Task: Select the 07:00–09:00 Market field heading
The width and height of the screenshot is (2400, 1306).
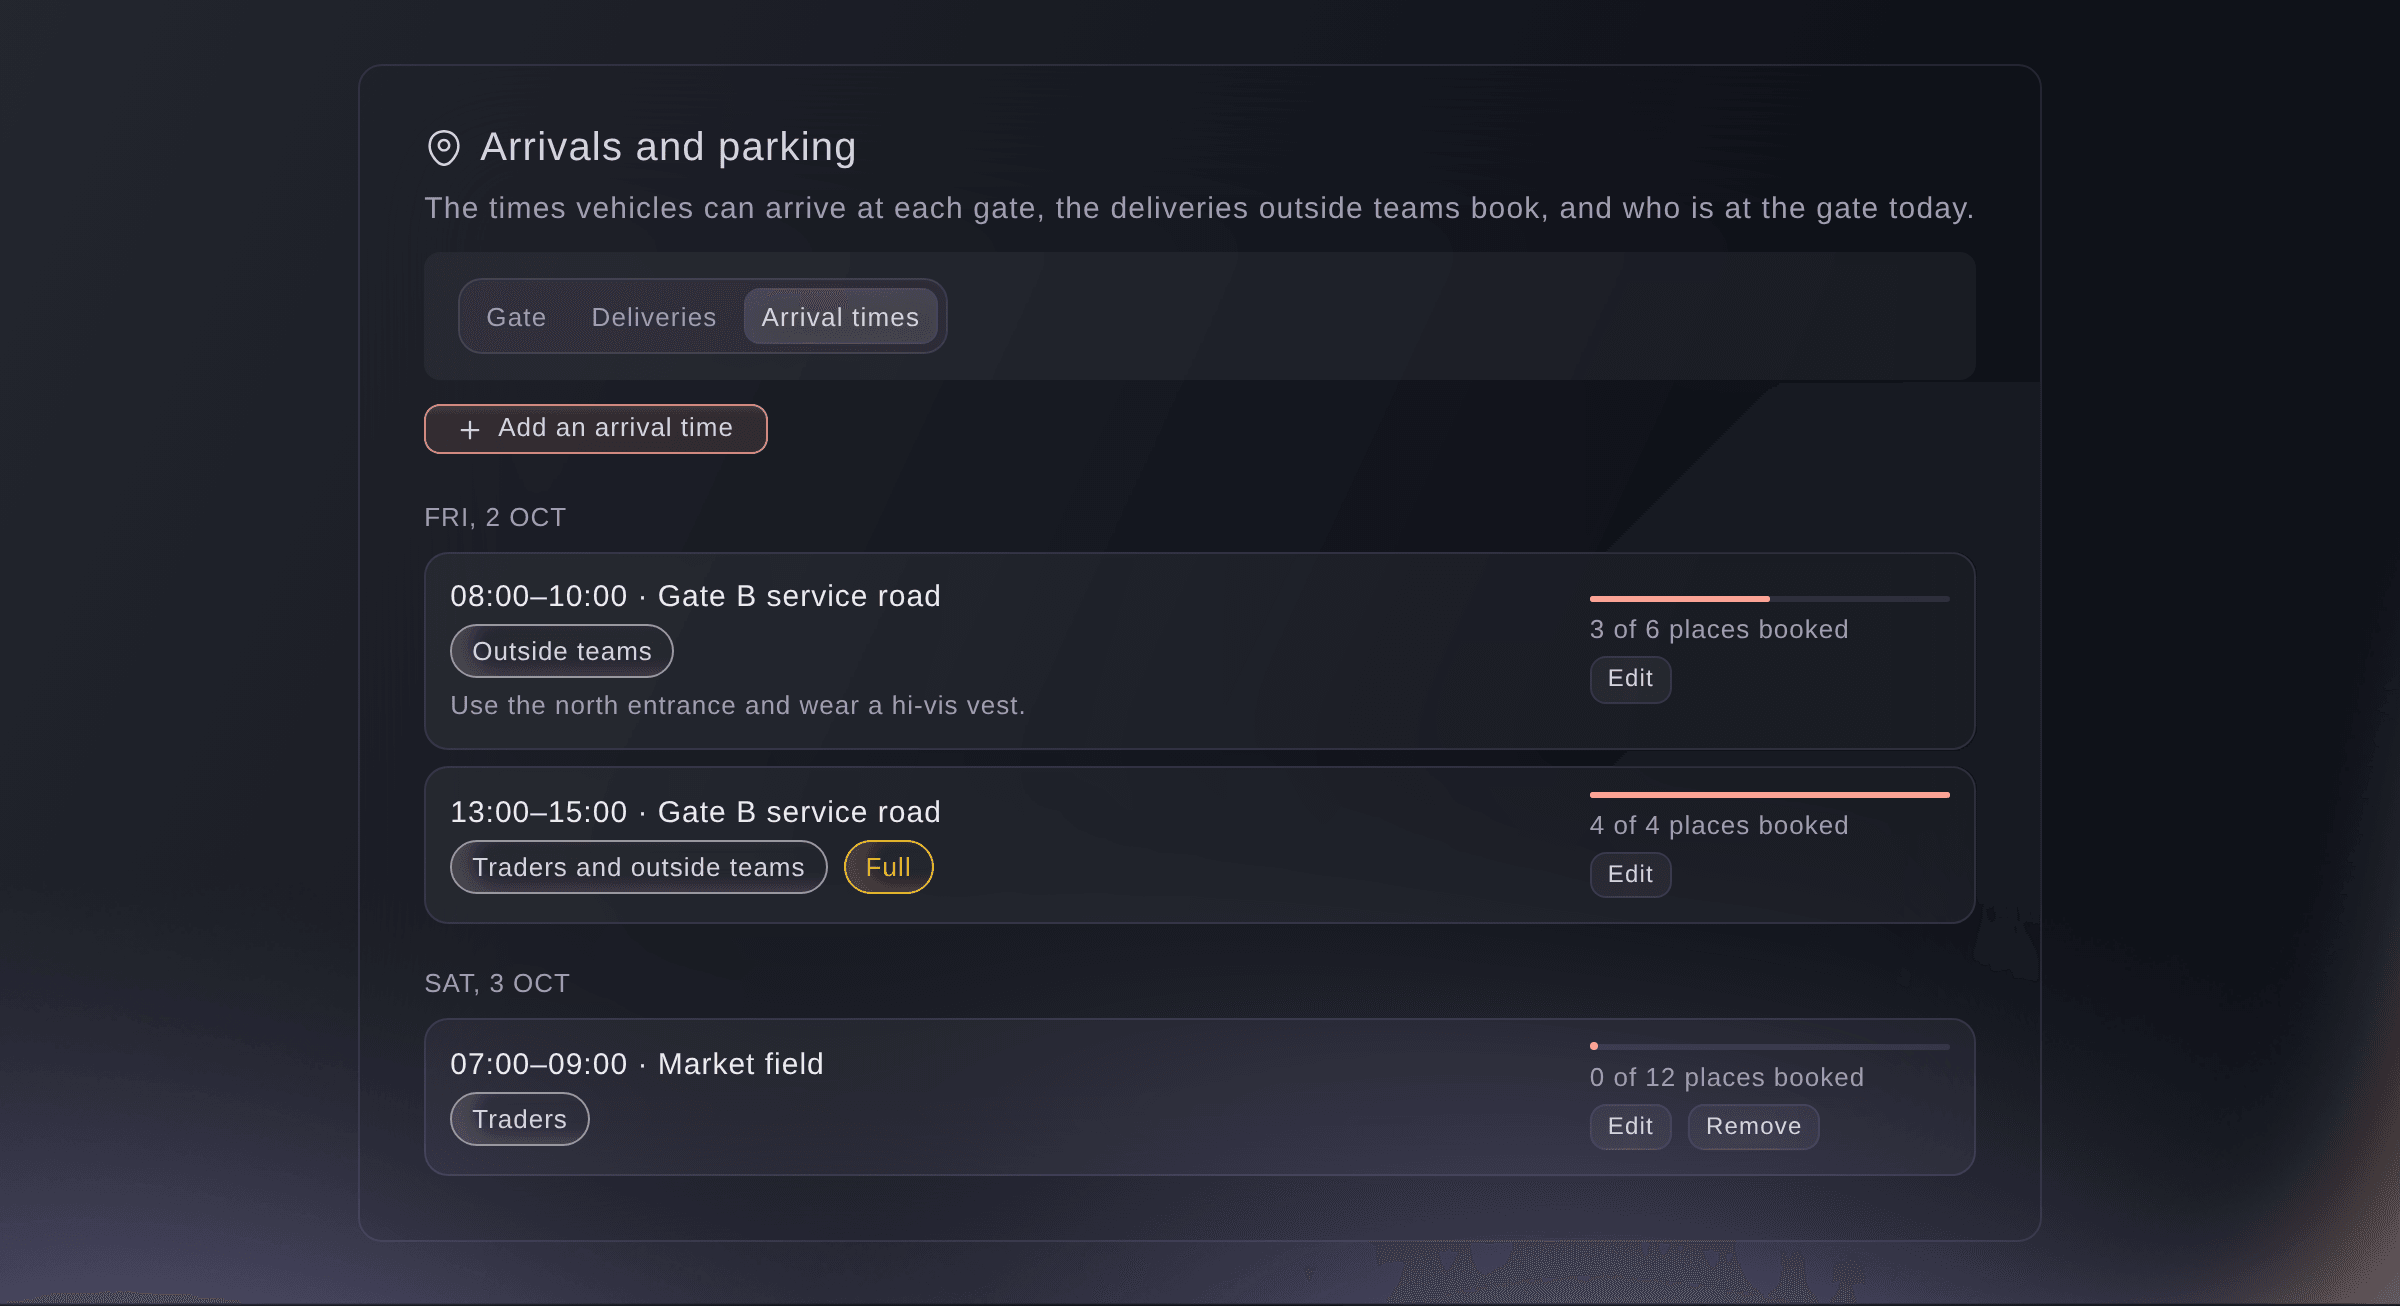Action: tap(636, 1064)
